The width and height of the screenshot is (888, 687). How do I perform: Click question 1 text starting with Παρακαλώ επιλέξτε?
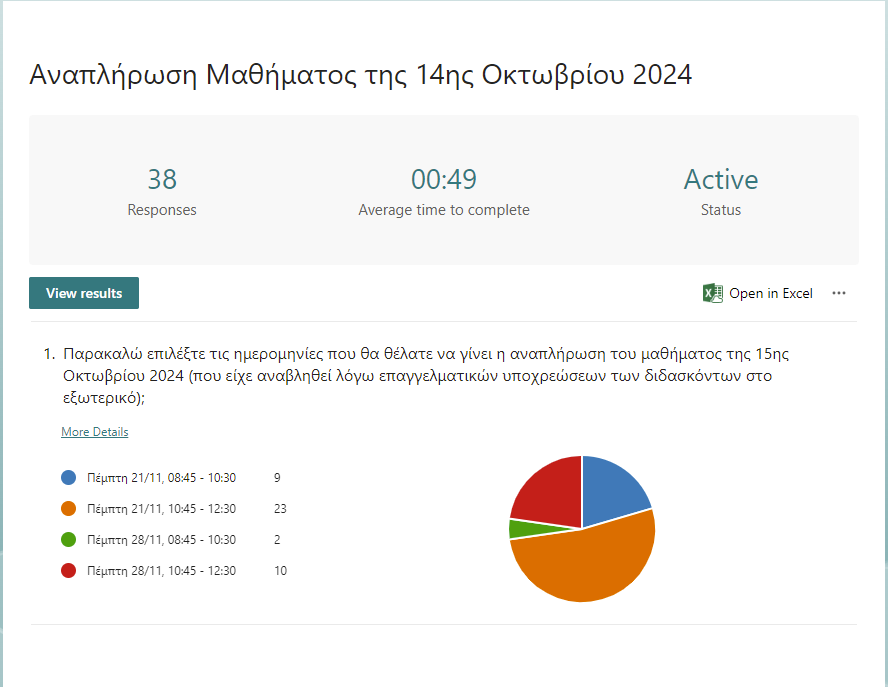(x=426, y=375)
